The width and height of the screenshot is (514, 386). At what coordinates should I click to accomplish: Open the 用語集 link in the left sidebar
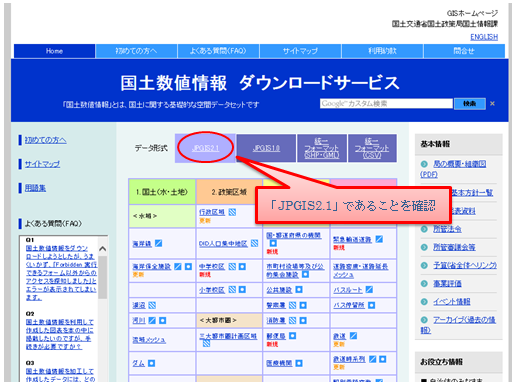click(x=35, y=188)
